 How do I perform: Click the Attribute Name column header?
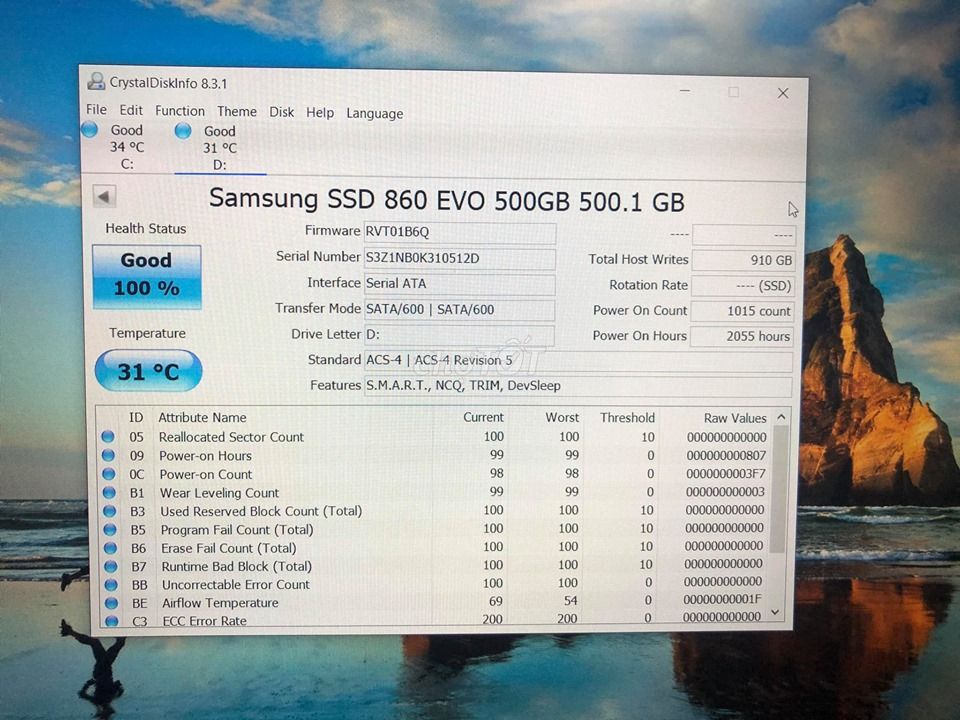pos(203,418)
